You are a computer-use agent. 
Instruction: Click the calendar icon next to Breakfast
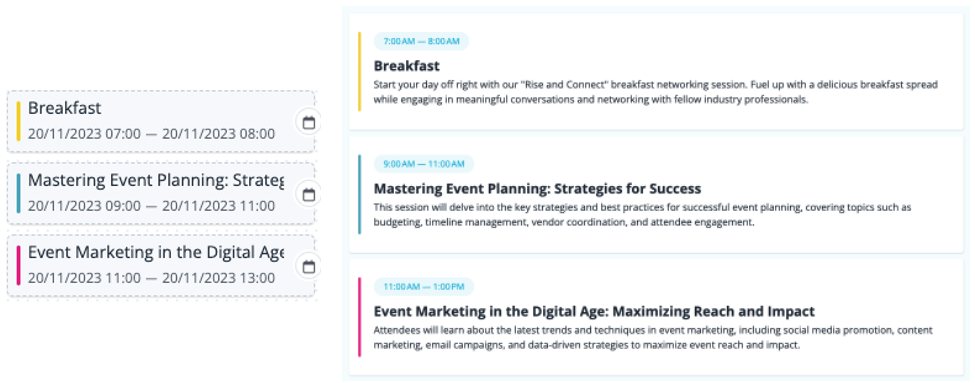309,122
